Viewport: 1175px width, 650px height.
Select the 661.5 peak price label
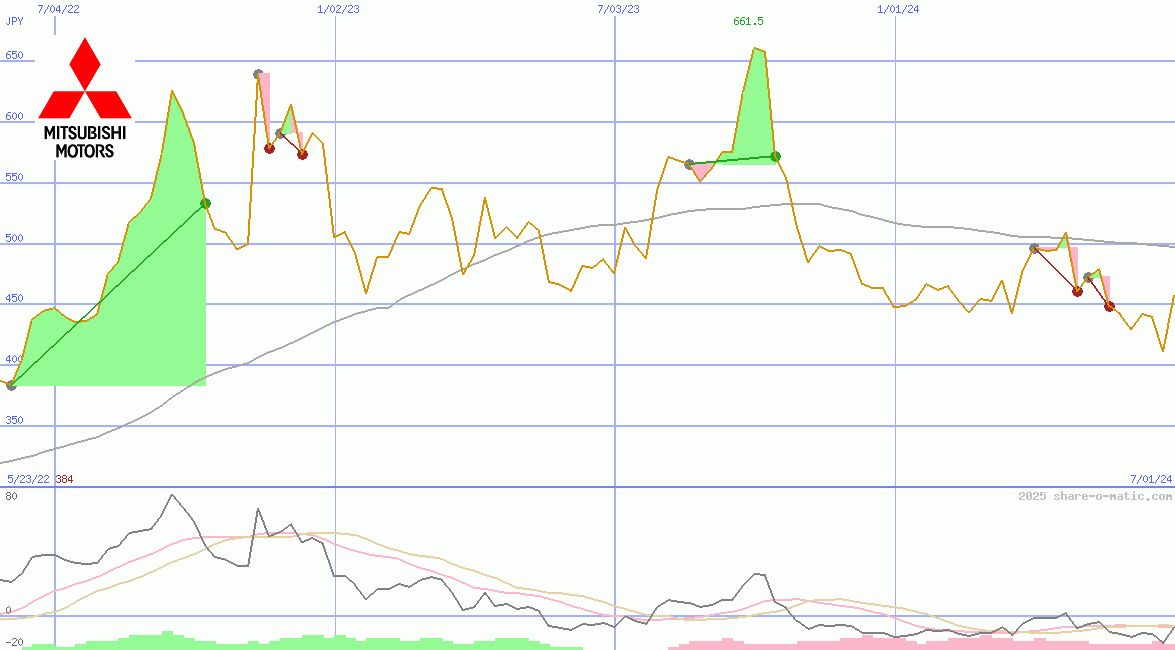click(x=748, y=21)
